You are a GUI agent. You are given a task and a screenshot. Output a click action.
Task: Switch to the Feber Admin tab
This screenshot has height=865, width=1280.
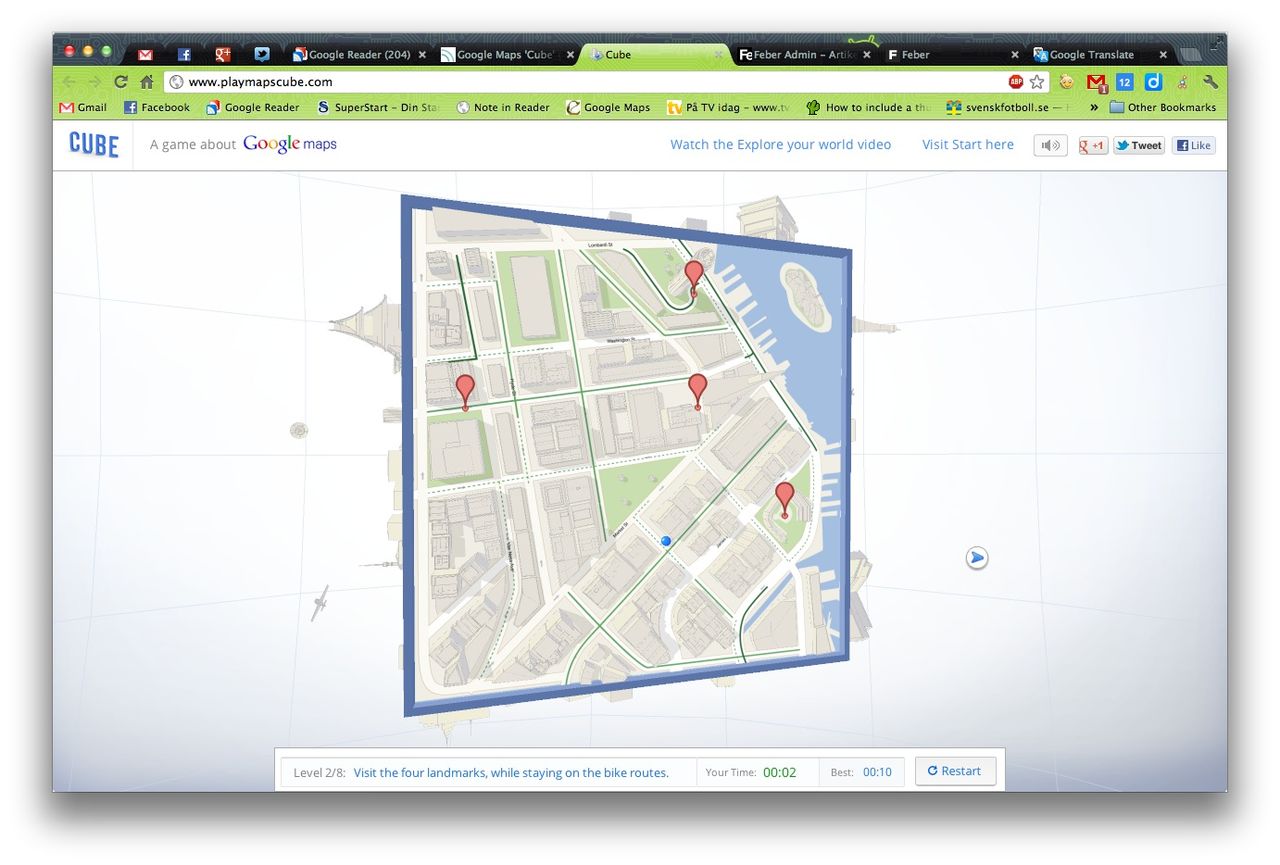803,55
